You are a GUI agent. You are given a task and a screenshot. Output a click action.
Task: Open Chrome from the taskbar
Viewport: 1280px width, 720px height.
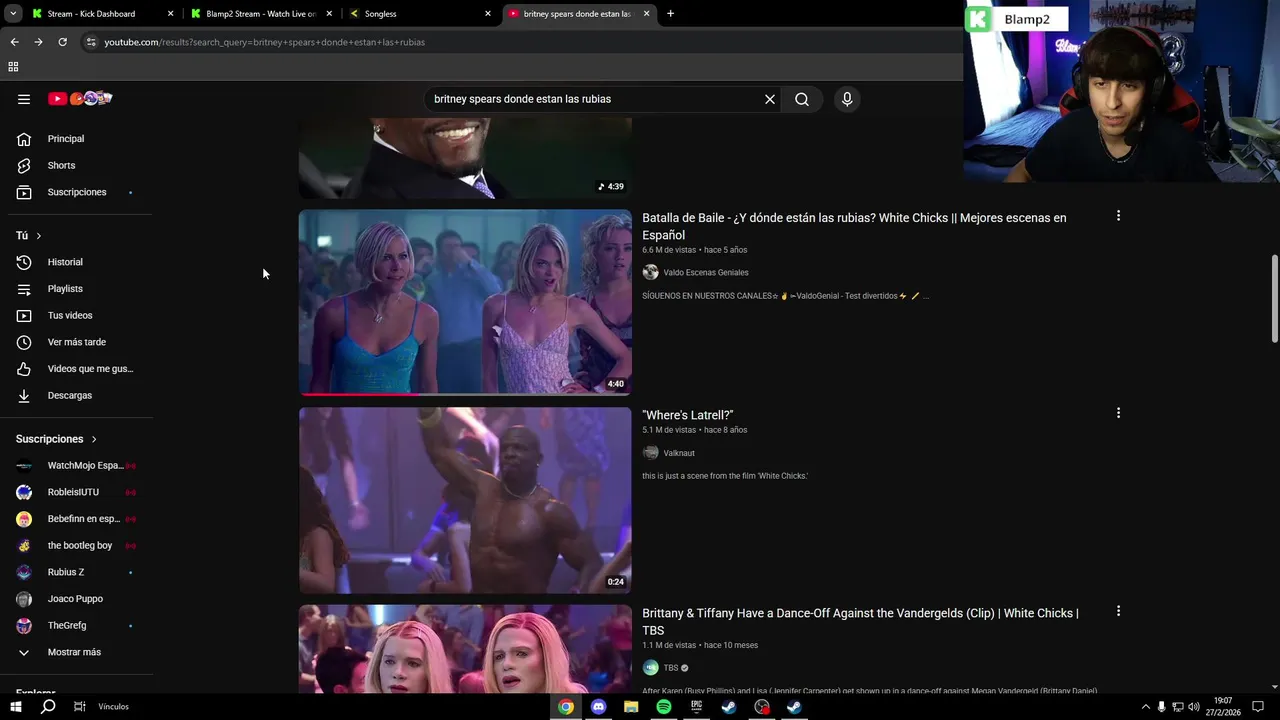[566, 707]
